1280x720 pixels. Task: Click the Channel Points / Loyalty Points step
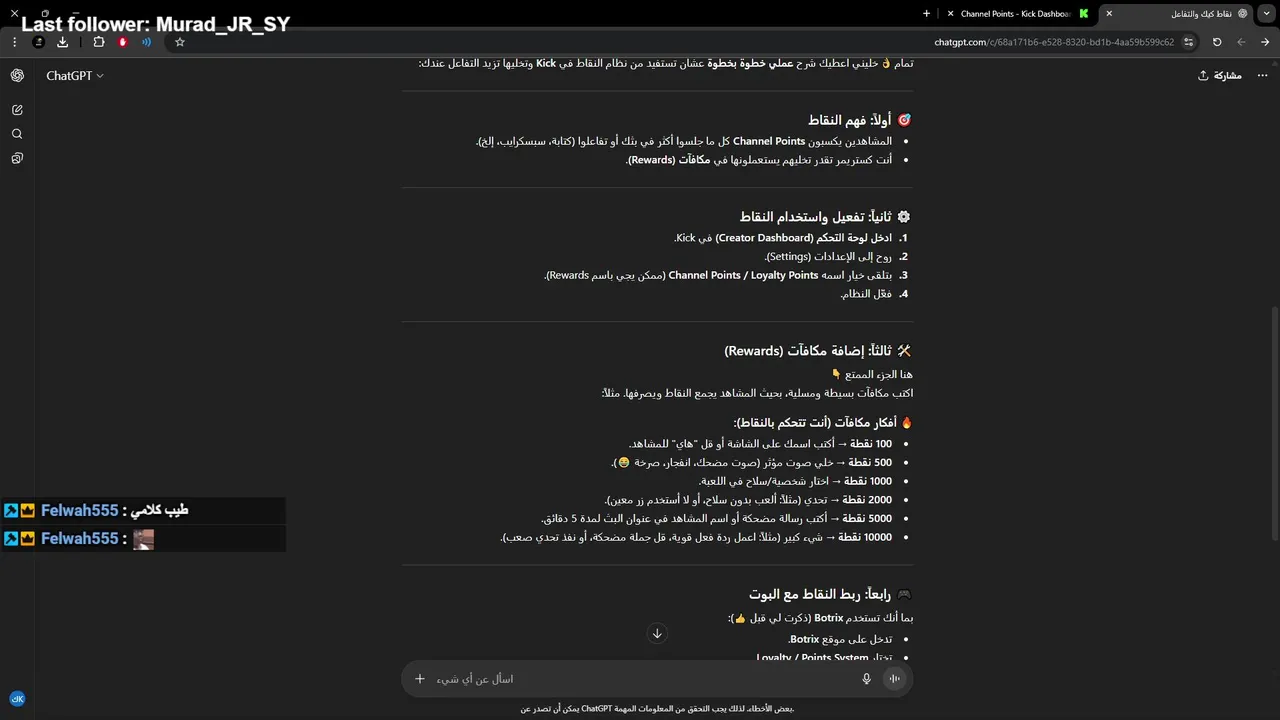pyautogui.click(x=718, y=275)
